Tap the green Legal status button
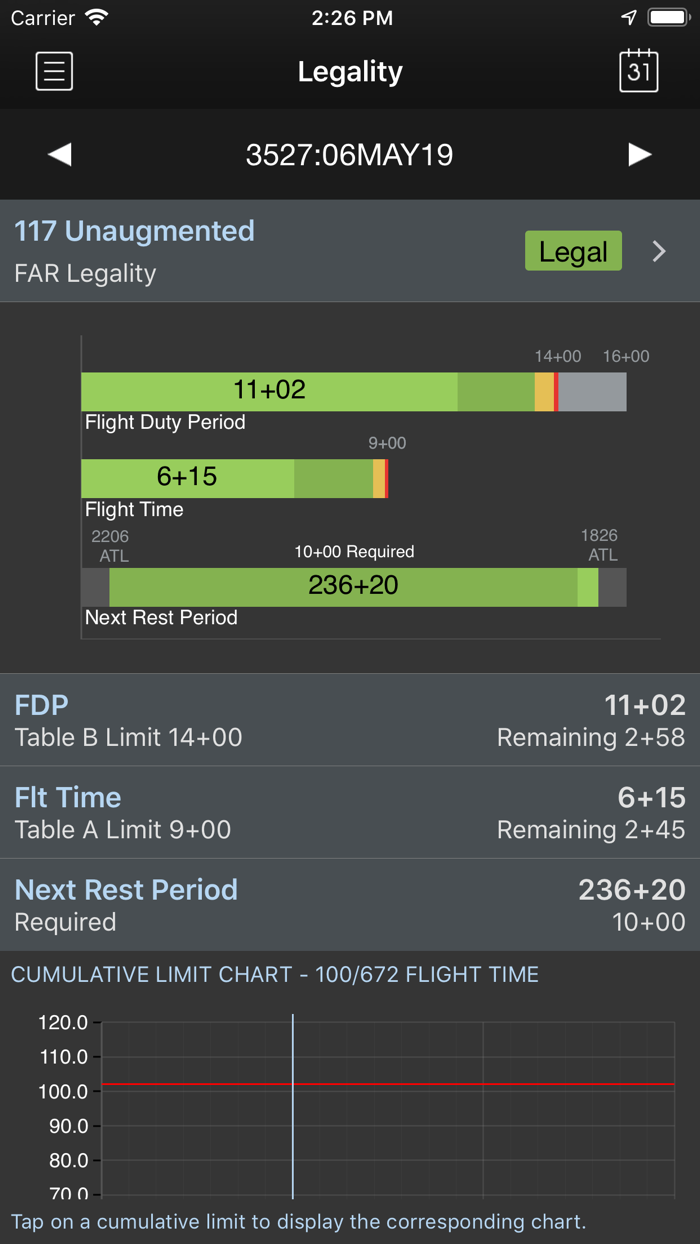The width and height of the screenshot is (700, 1244). (573, 251)
